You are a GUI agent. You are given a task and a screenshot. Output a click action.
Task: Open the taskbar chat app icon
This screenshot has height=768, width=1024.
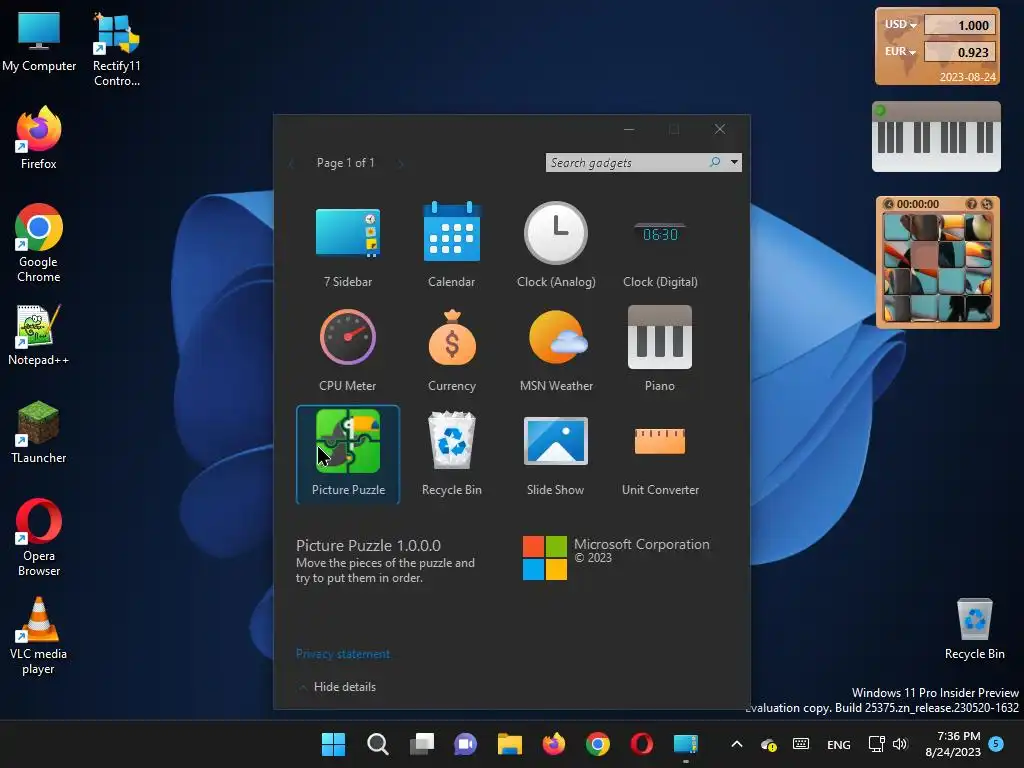(465, 744)
